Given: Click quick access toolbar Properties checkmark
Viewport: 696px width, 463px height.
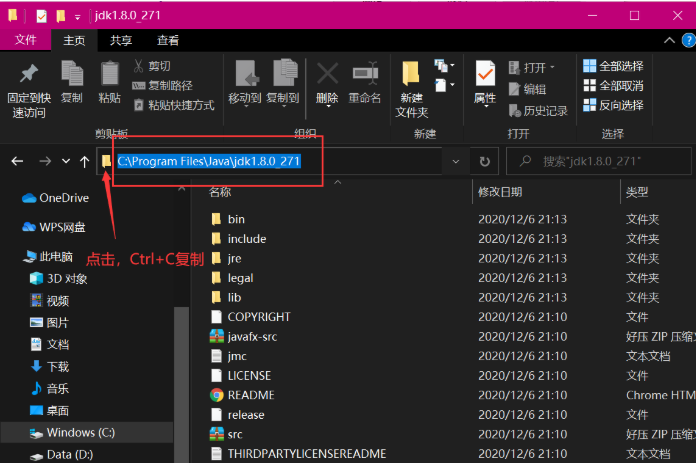Looking at the screenshot, I should click(42, 16).
